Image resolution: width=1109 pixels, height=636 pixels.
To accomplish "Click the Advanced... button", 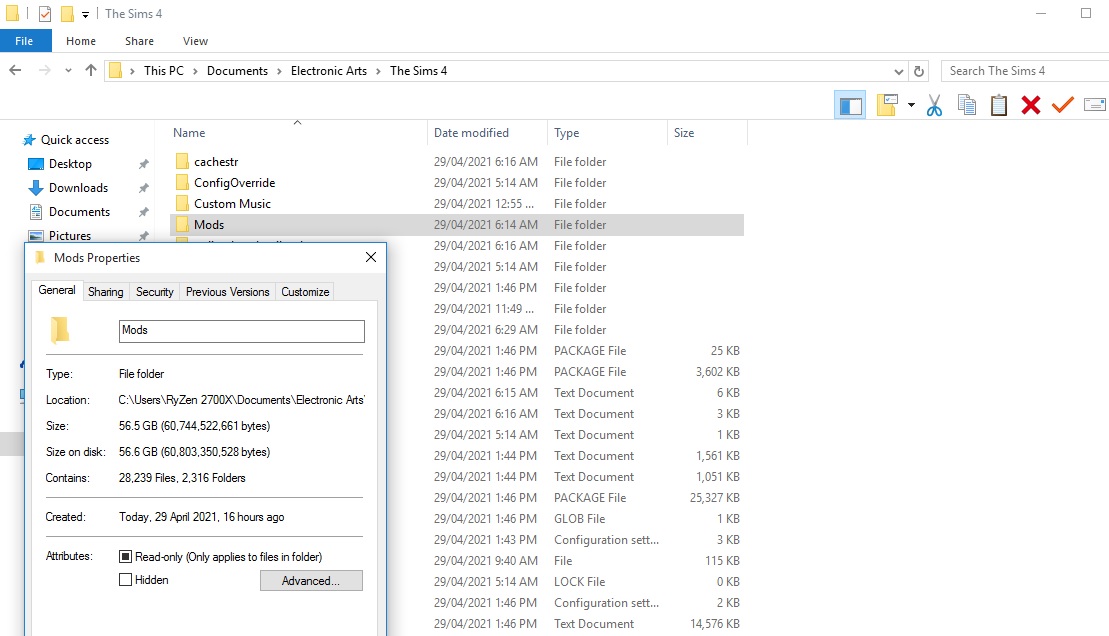I will click(311, 581).
